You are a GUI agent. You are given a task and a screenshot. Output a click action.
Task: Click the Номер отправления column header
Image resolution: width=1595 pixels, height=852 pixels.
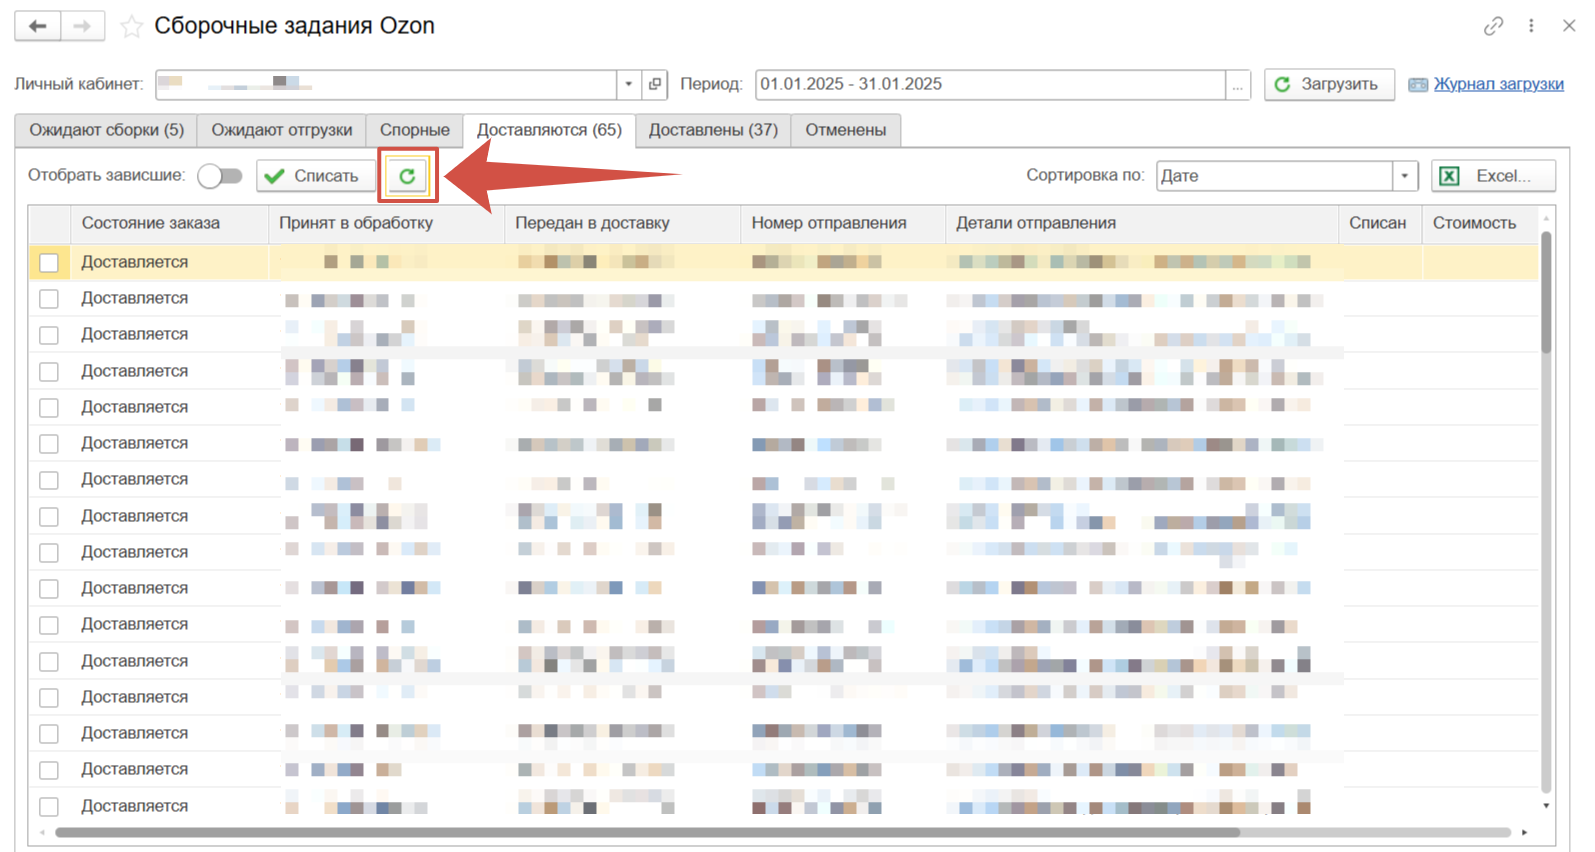click(x=843, y=223)
